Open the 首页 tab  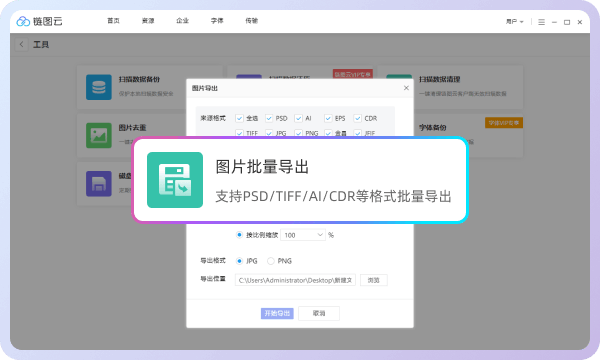tap(113, 21)
